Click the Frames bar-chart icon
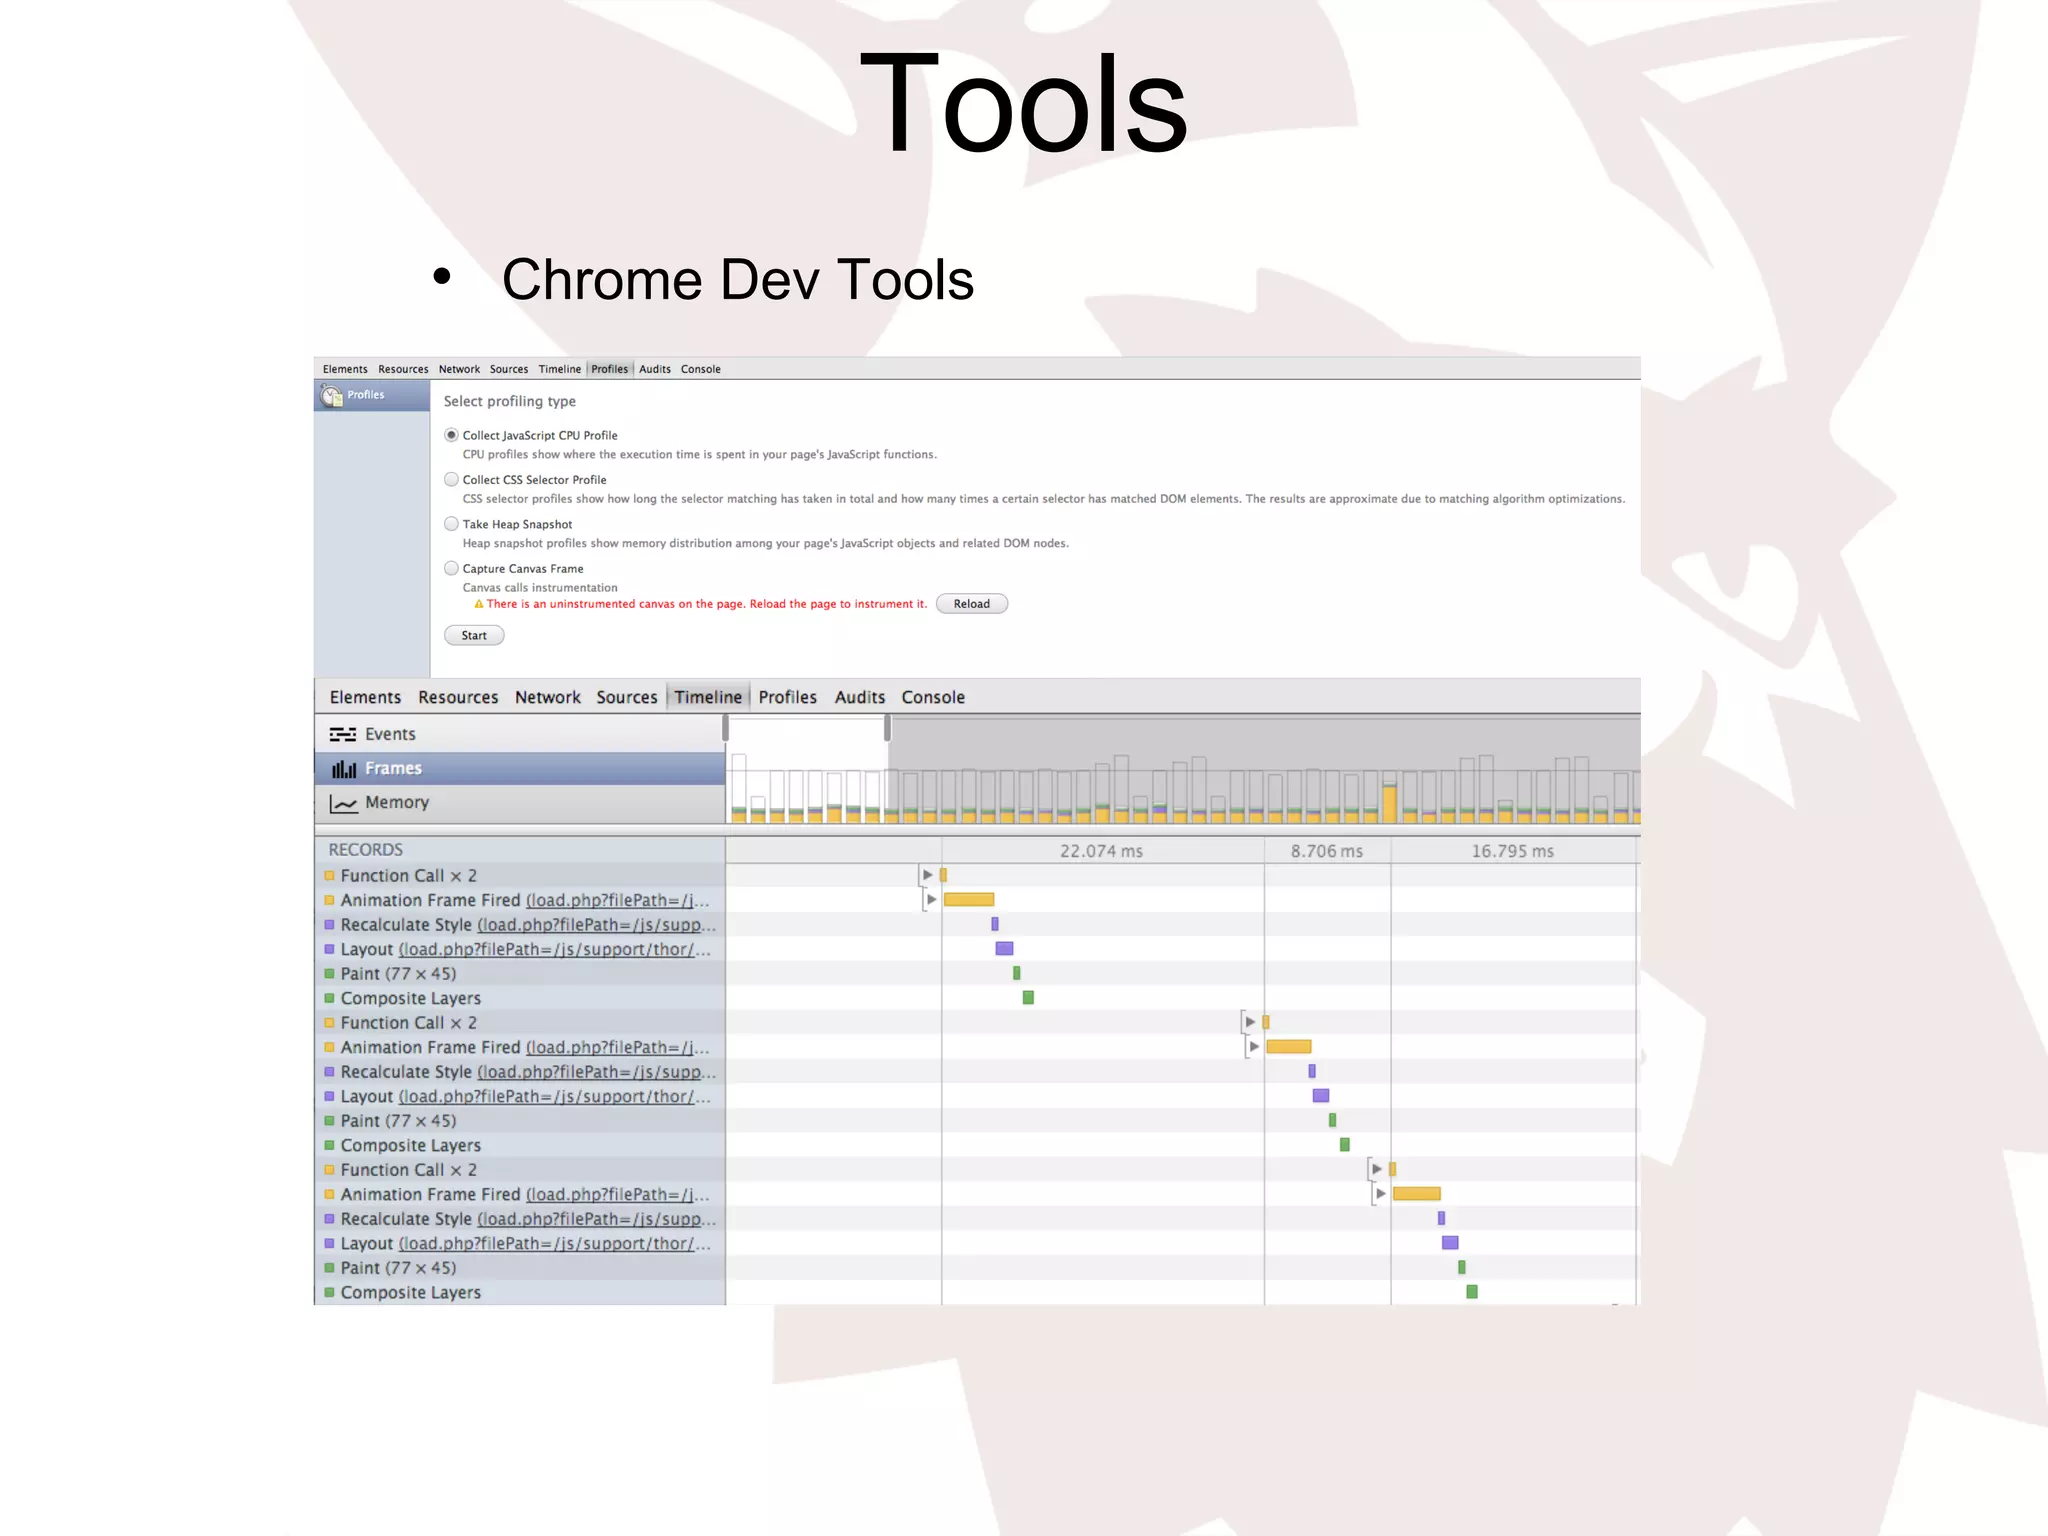This screenshot has width=2048, height=1536. [x=344, y=769]
